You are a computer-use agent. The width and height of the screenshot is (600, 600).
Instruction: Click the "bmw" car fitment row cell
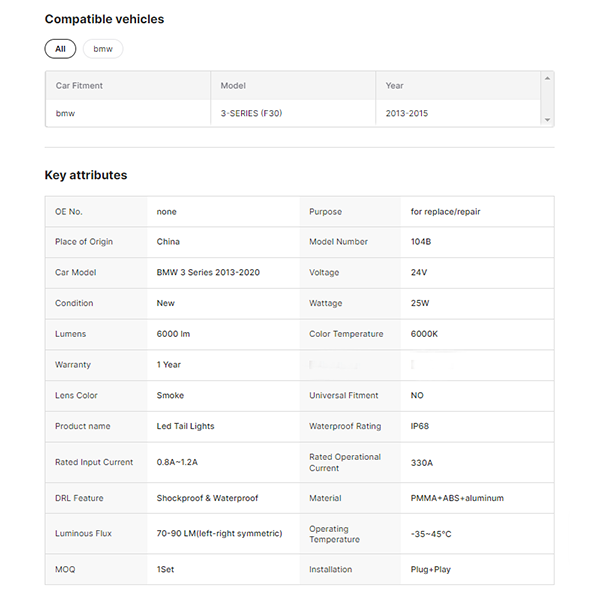(x=66, y=114)
